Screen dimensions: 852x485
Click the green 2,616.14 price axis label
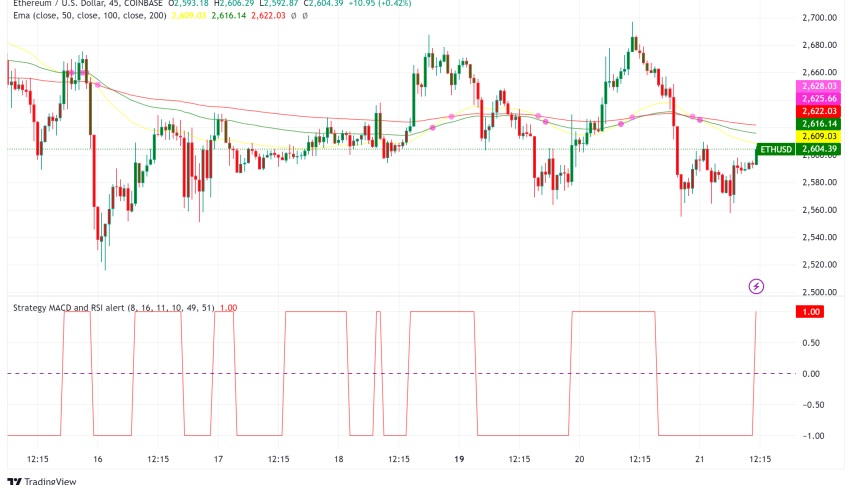point(819,124)
